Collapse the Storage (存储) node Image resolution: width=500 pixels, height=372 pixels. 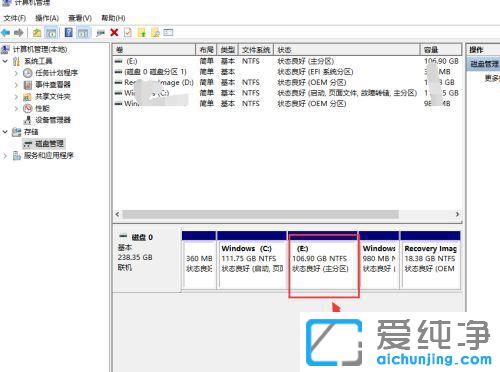[x=5, y=132]
